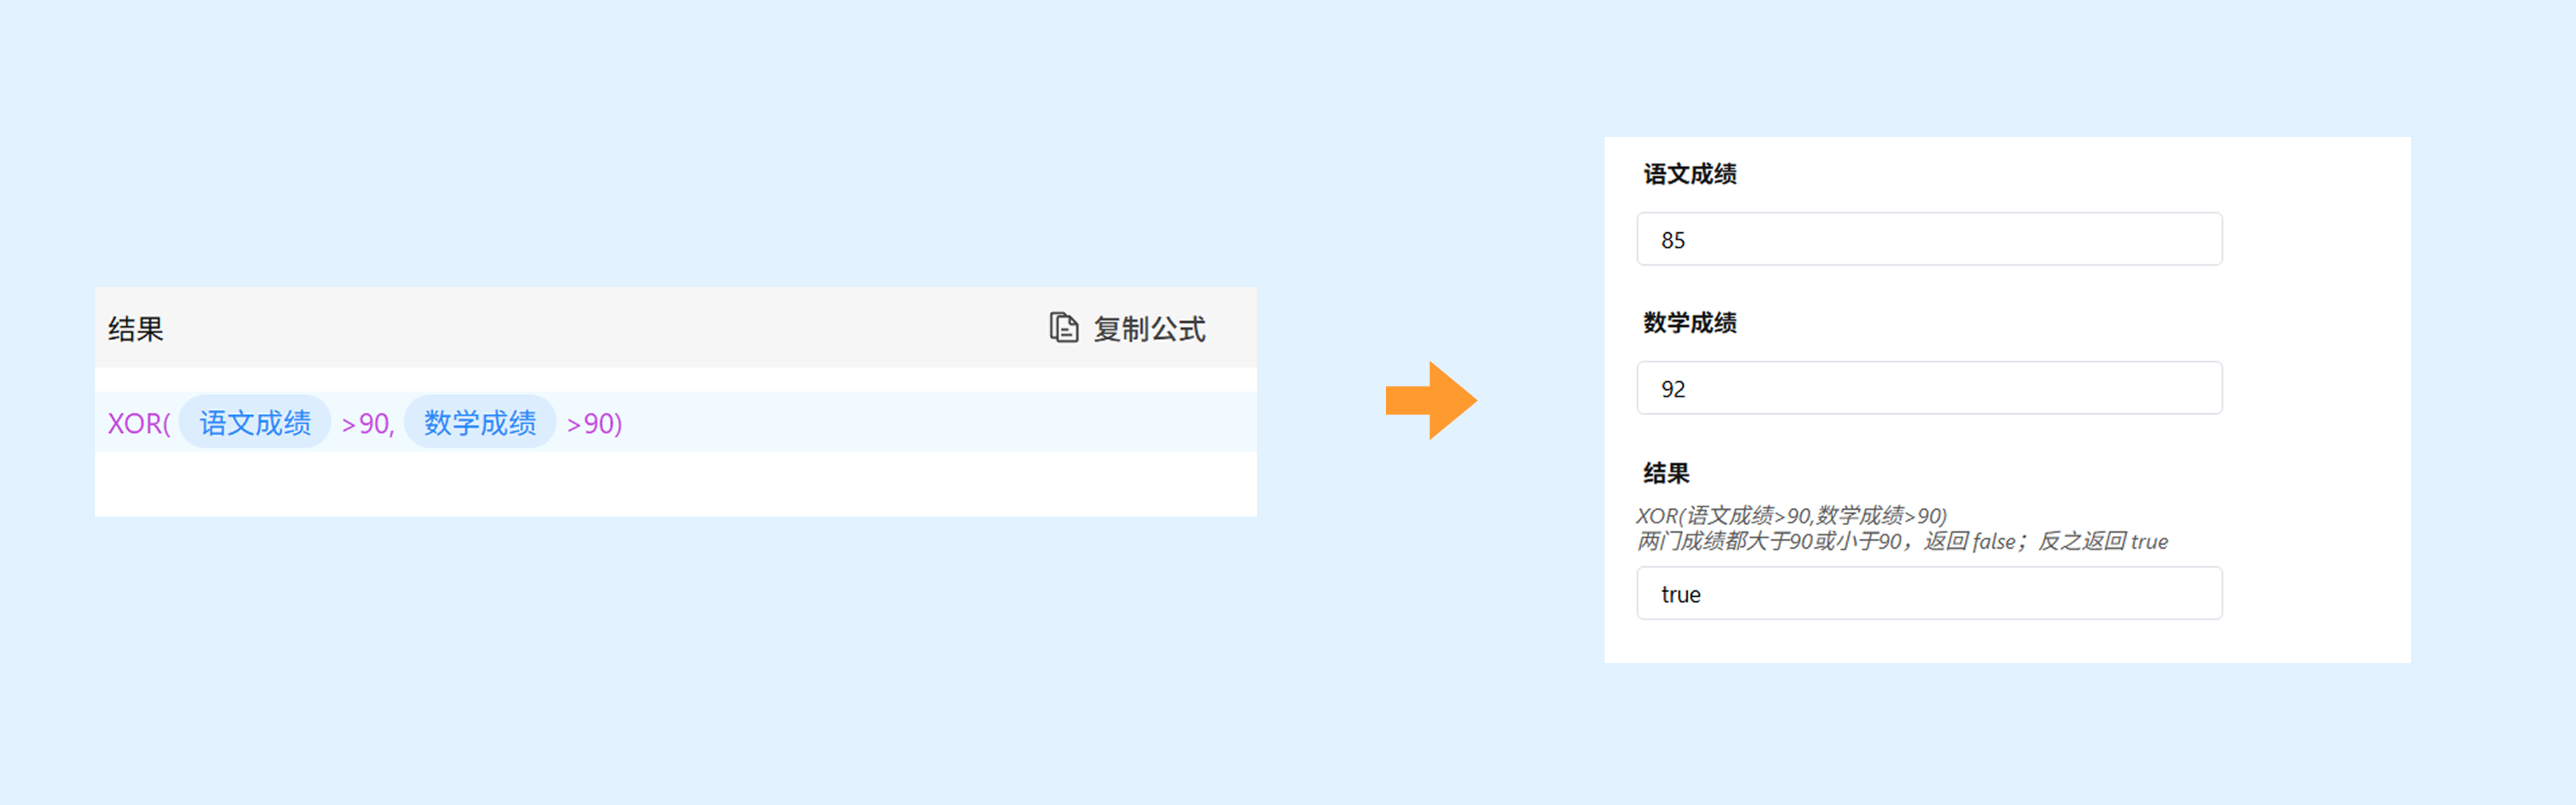This screenshot has height=805, width=2576.
Task: Click the copy formula document icon
Action: [1063, 328]
